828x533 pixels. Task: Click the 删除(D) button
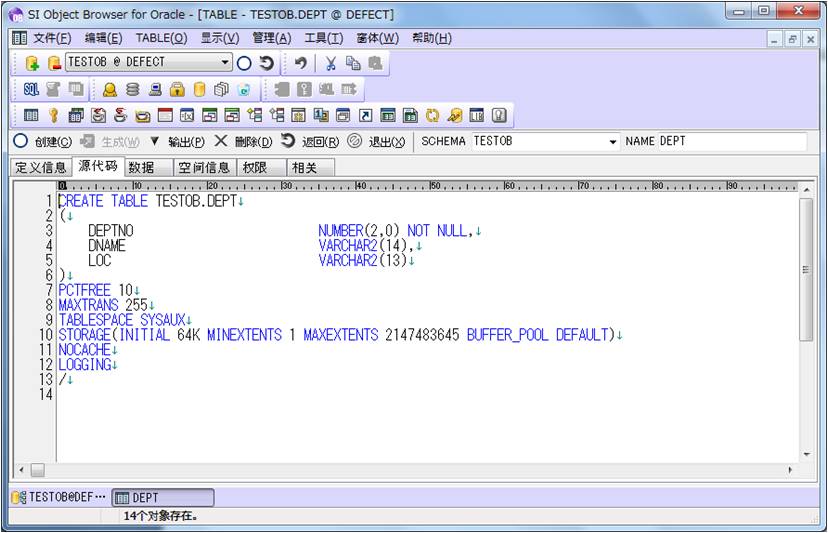pyautogui.click(x=243, y=141)
